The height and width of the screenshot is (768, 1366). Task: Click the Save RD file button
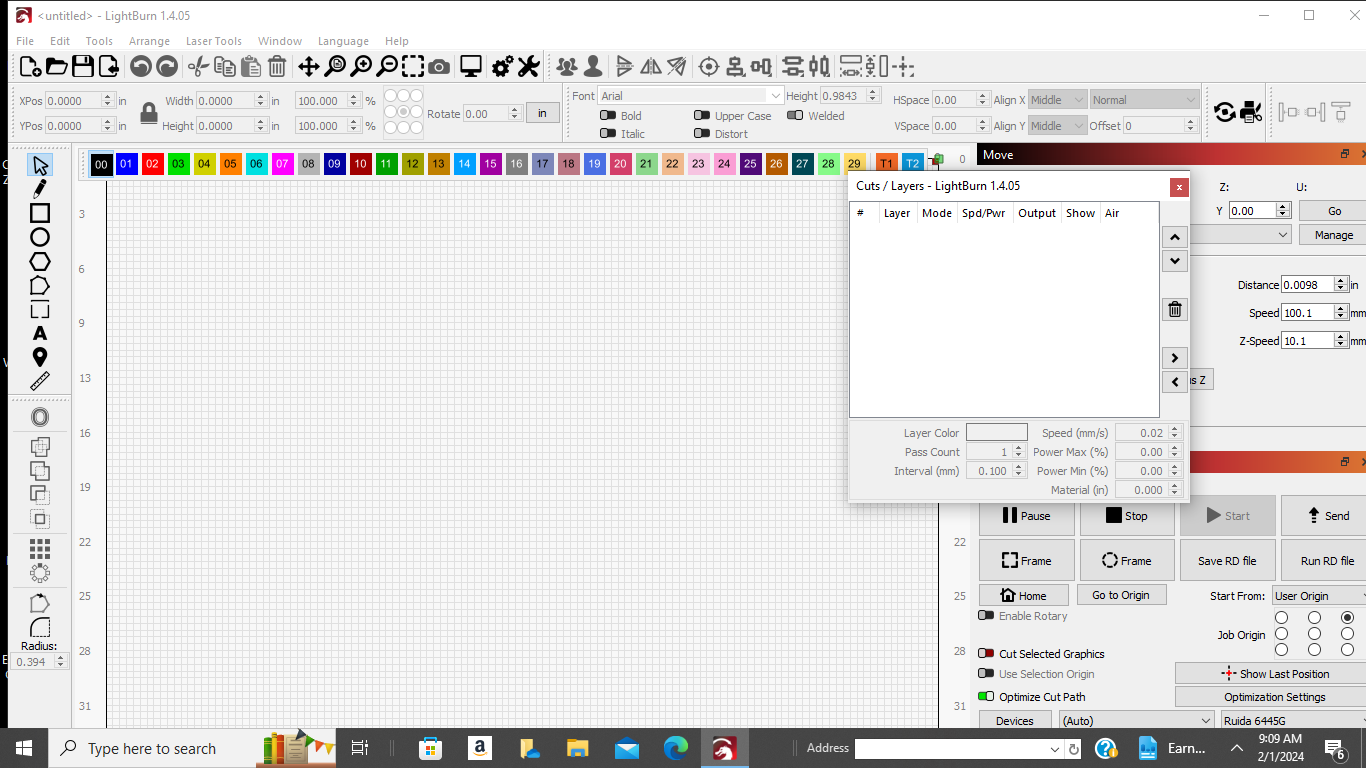[1227, 561]
